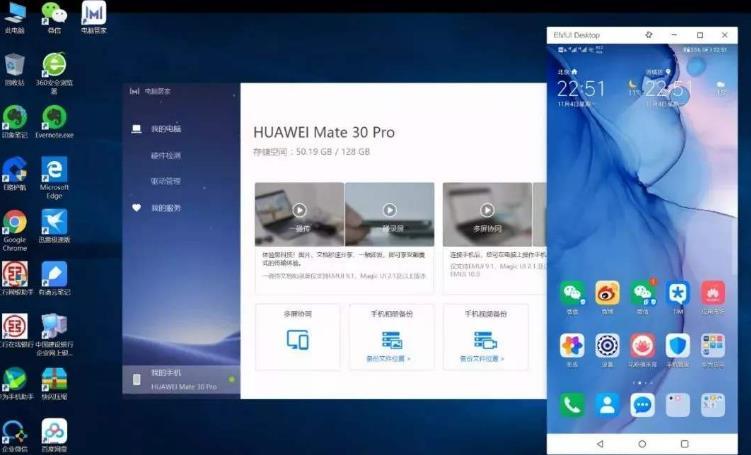Screen dimensions: 751x455
Task: Open the 百度网盘 desktop shortcut
Action: point(54,436)
